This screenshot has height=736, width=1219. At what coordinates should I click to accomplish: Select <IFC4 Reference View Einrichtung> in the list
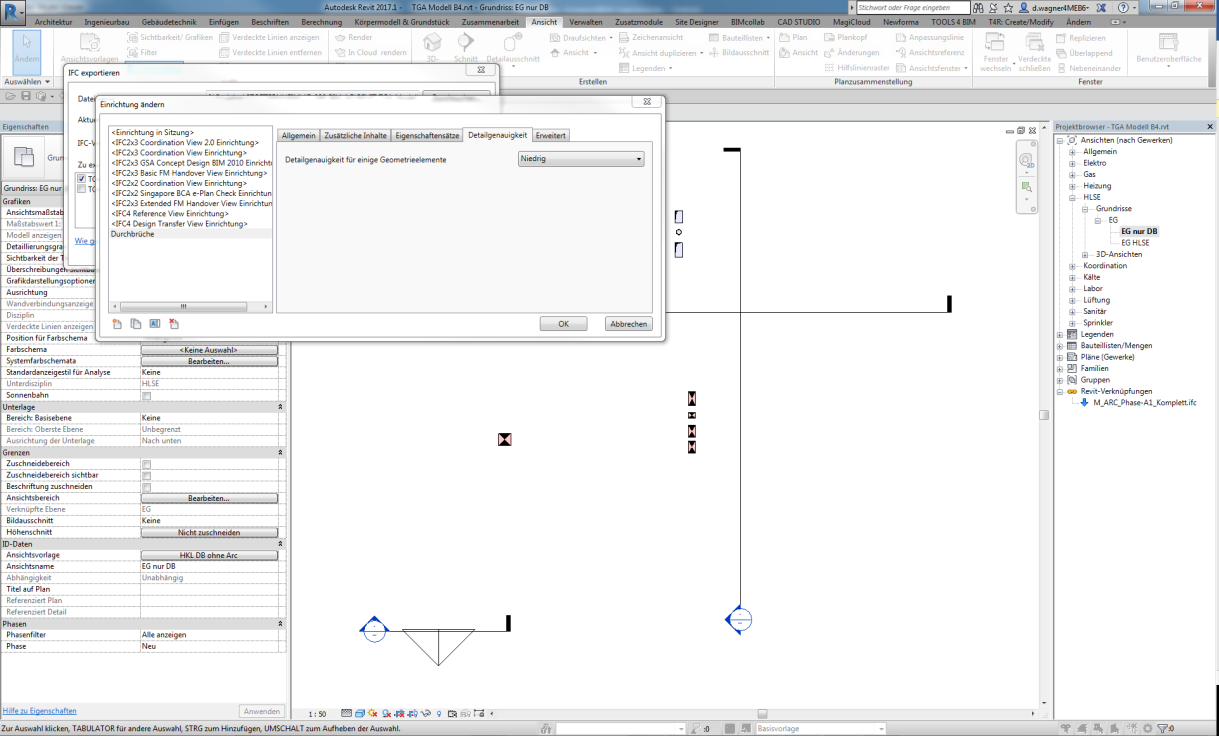click(x=170, y=213)
